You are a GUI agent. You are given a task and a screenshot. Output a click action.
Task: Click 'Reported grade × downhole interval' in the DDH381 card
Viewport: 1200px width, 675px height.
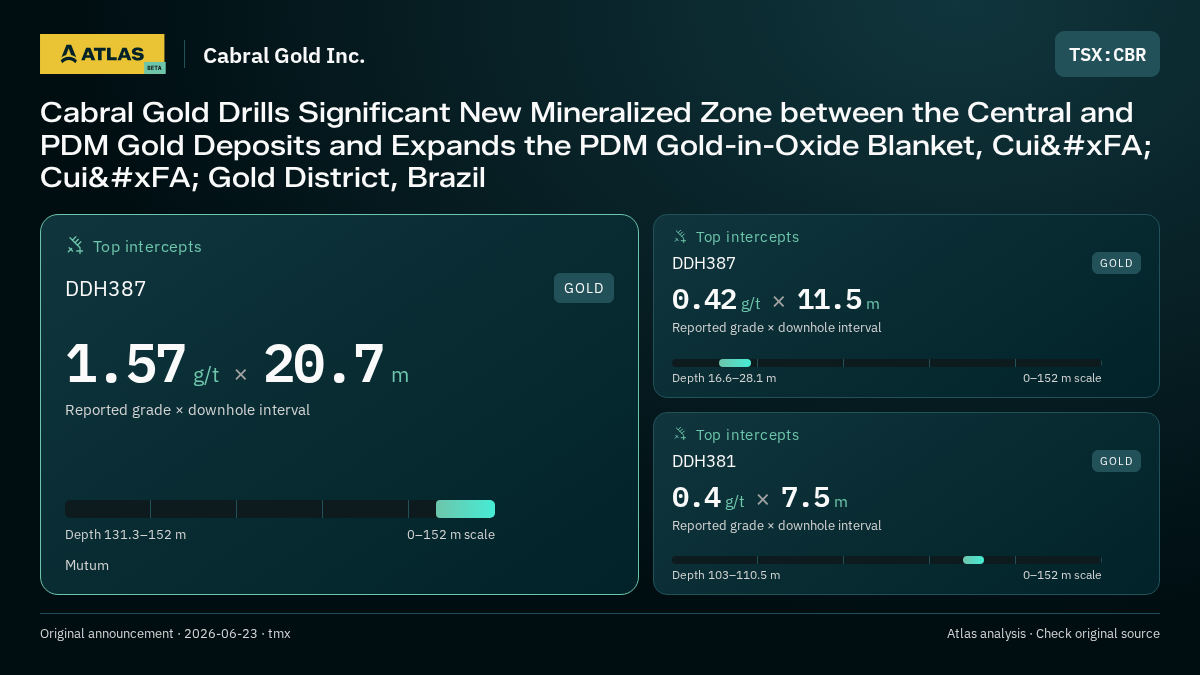click(x=777, y=525)
